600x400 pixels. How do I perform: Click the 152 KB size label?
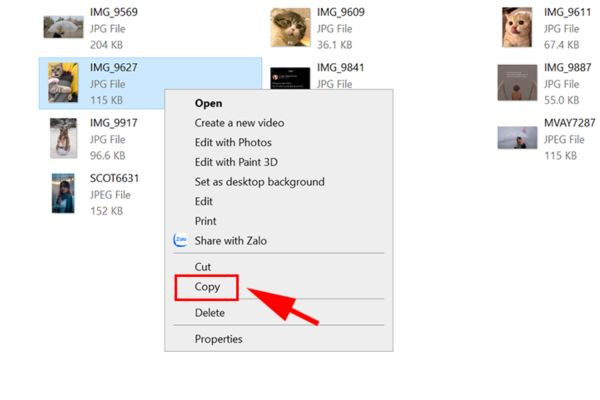(106, 211)
